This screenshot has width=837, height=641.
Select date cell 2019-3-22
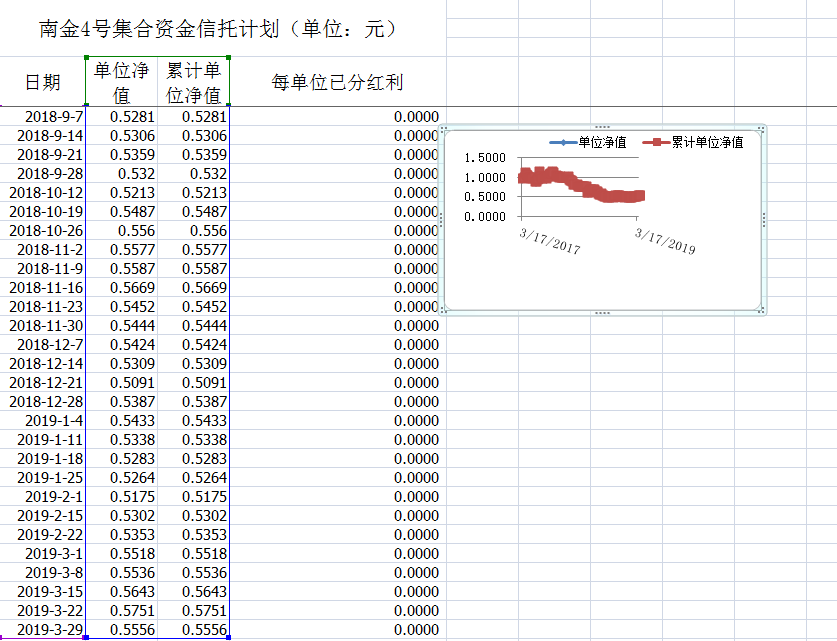43,611
